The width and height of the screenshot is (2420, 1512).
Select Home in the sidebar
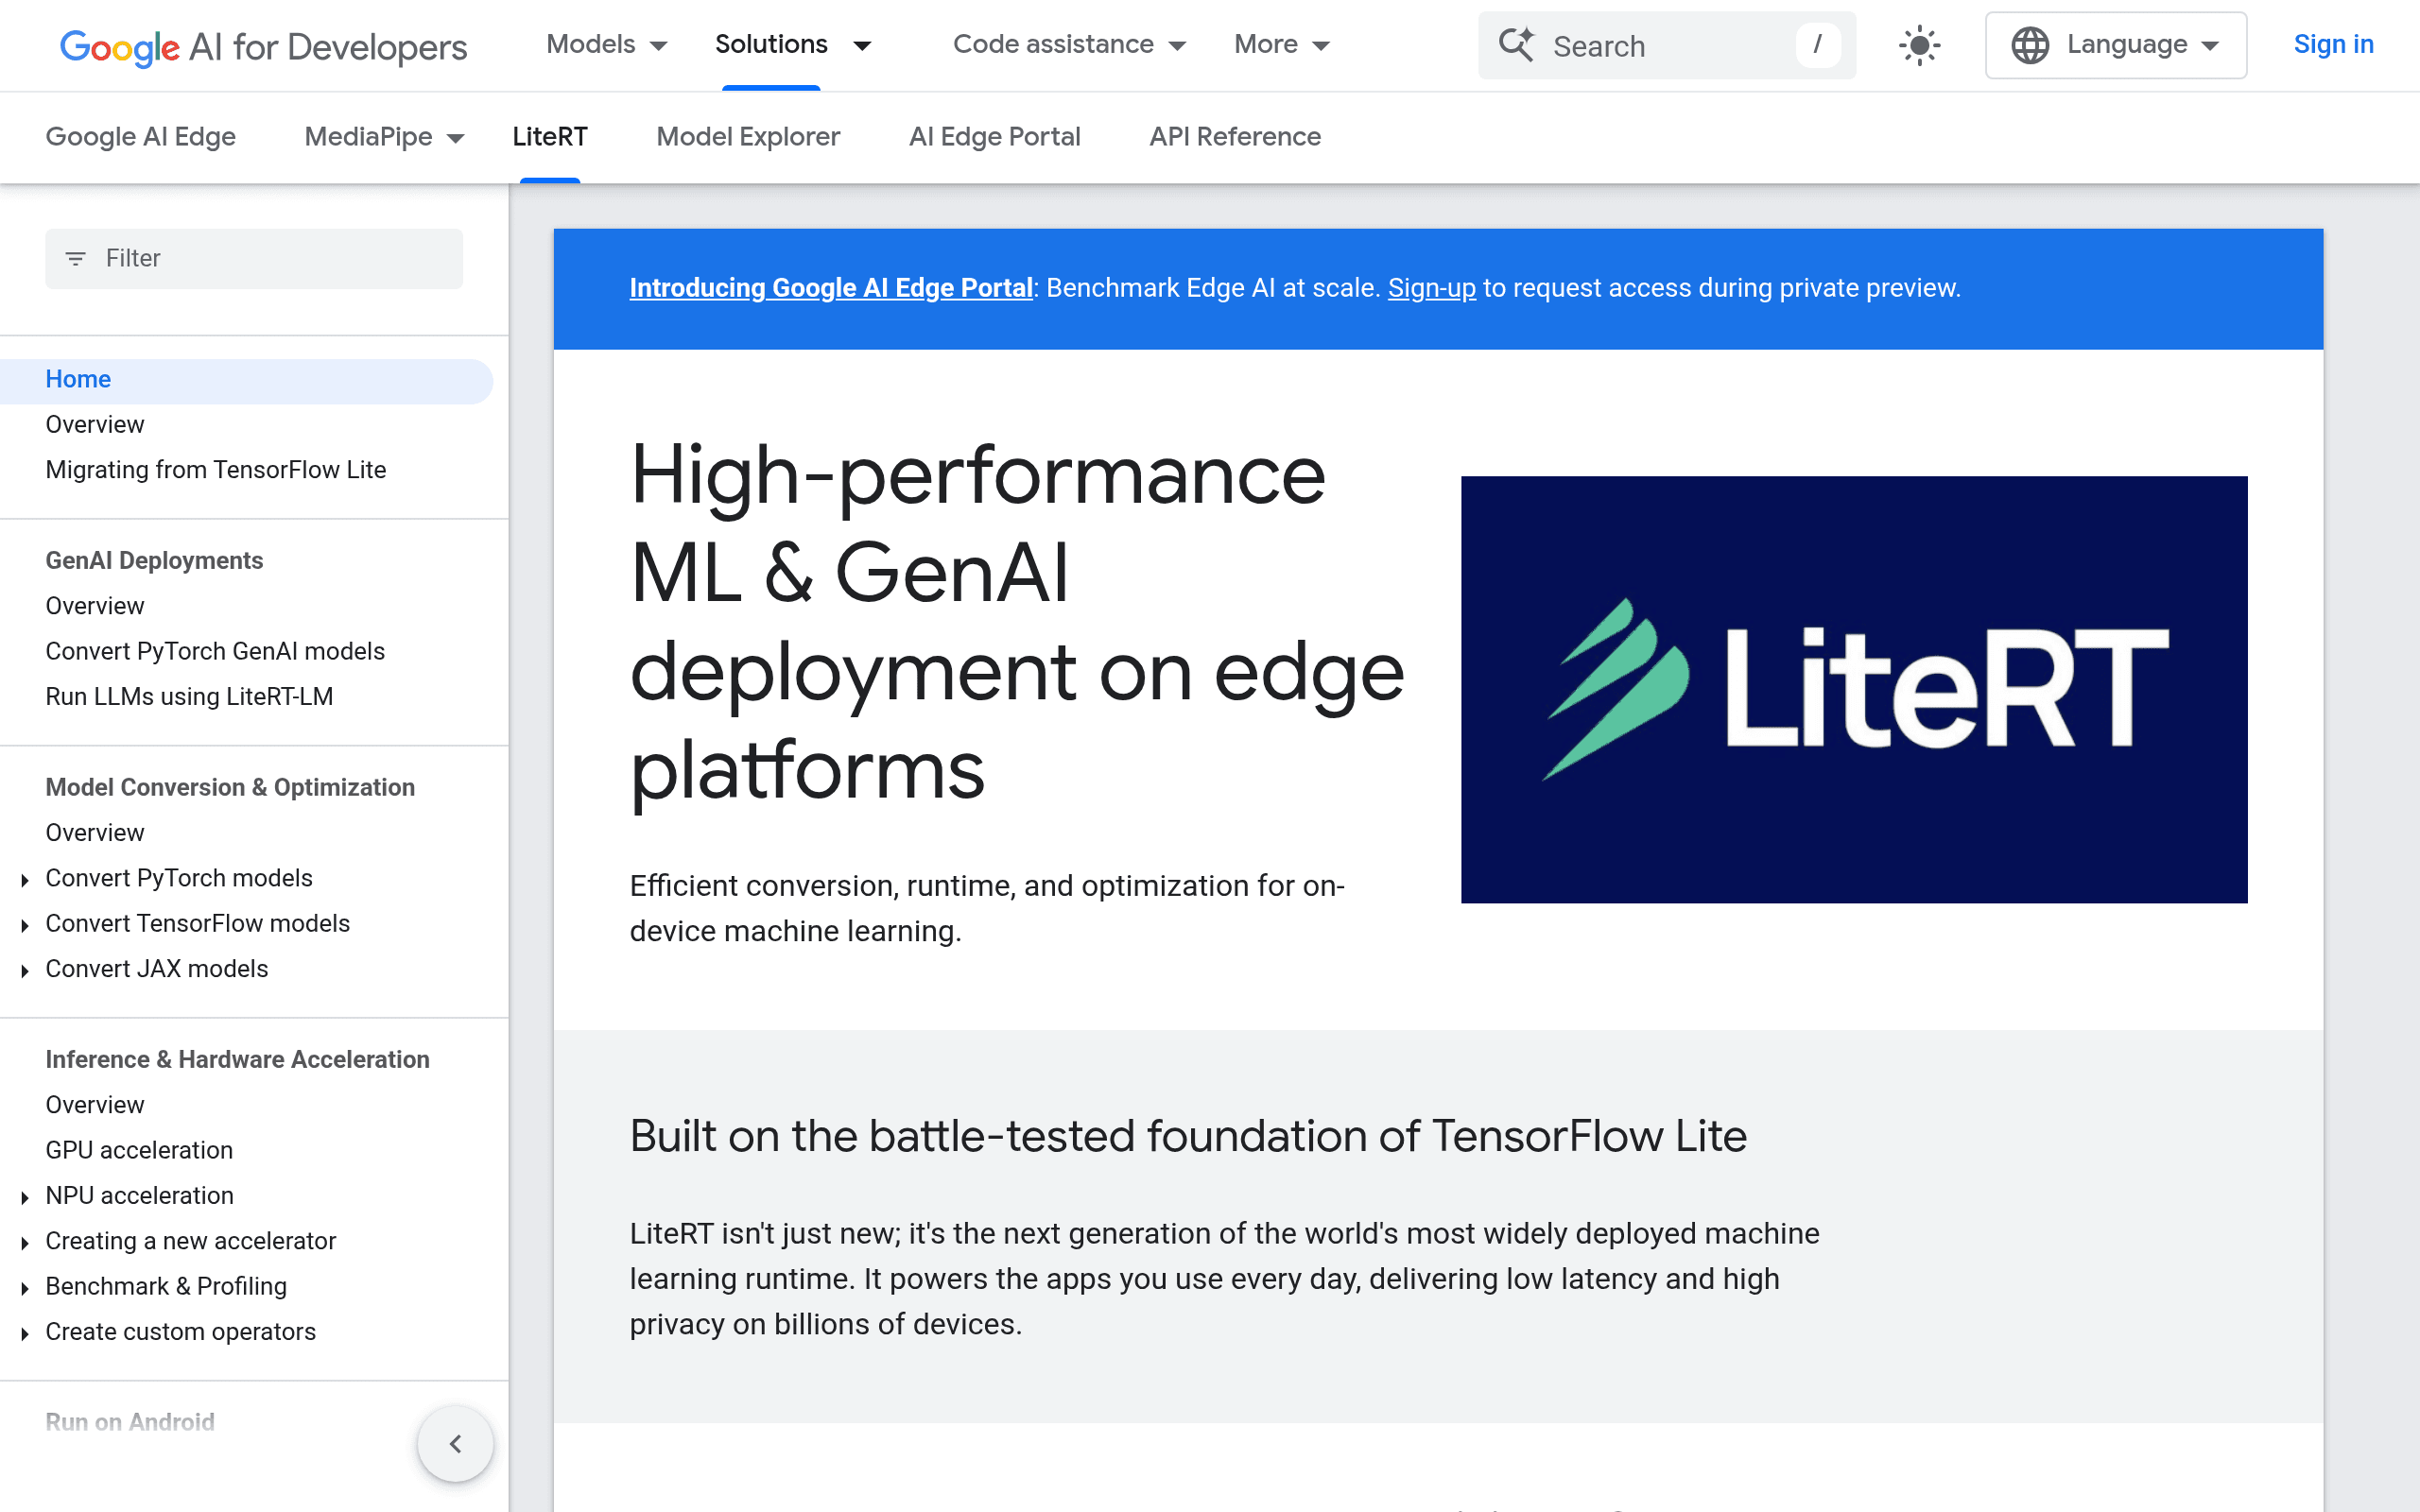(x=246, y=380)
